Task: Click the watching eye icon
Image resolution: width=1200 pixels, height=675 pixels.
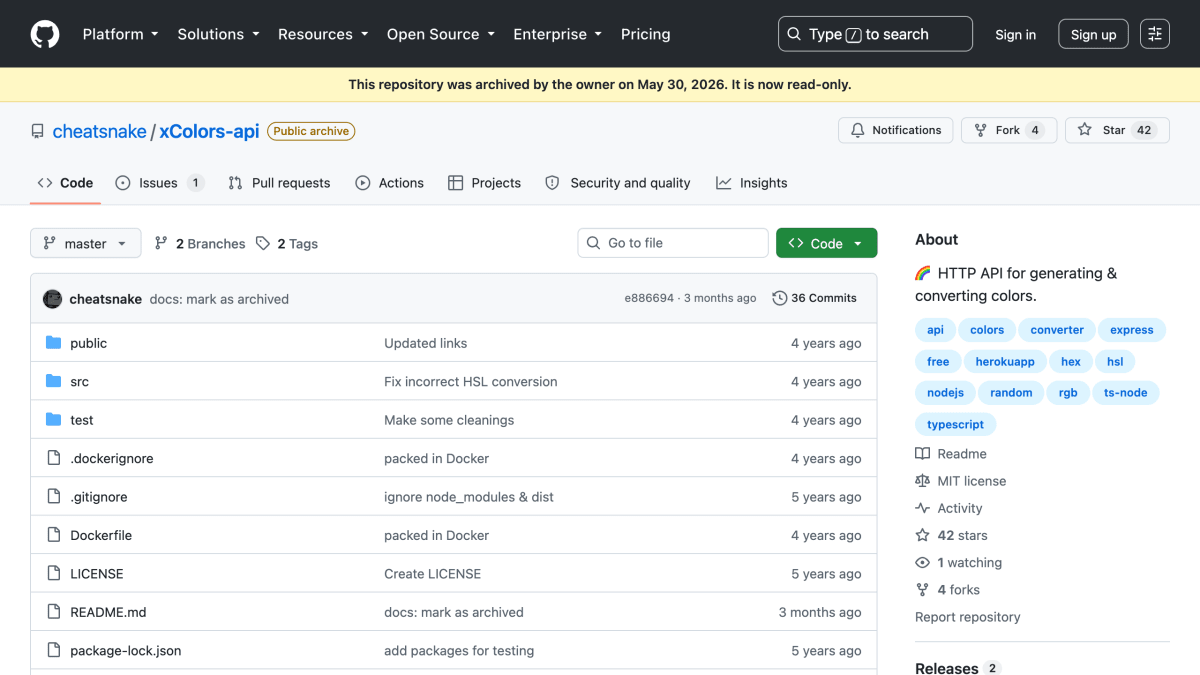Action: (922, 563)
